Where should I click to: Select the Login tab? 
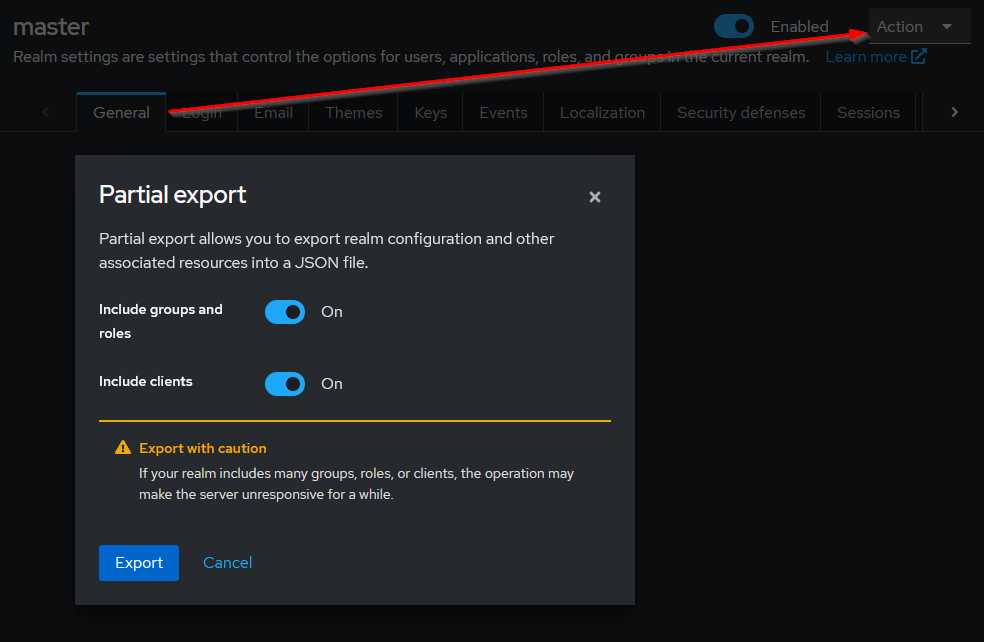201,112
